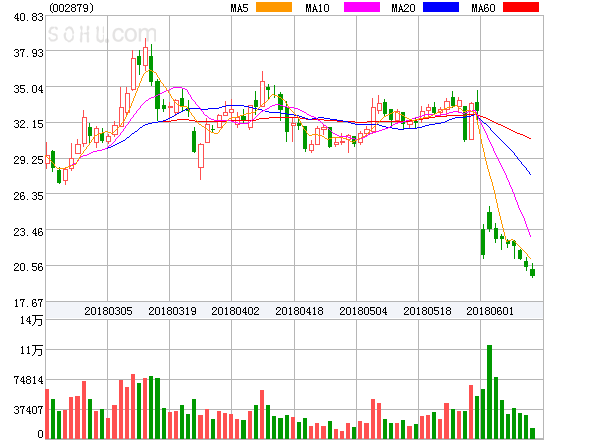Image resolution: width=600 pixels, height=440 pixels.
Task: Click the 37.93 price axis label
Action: (28, 53)
